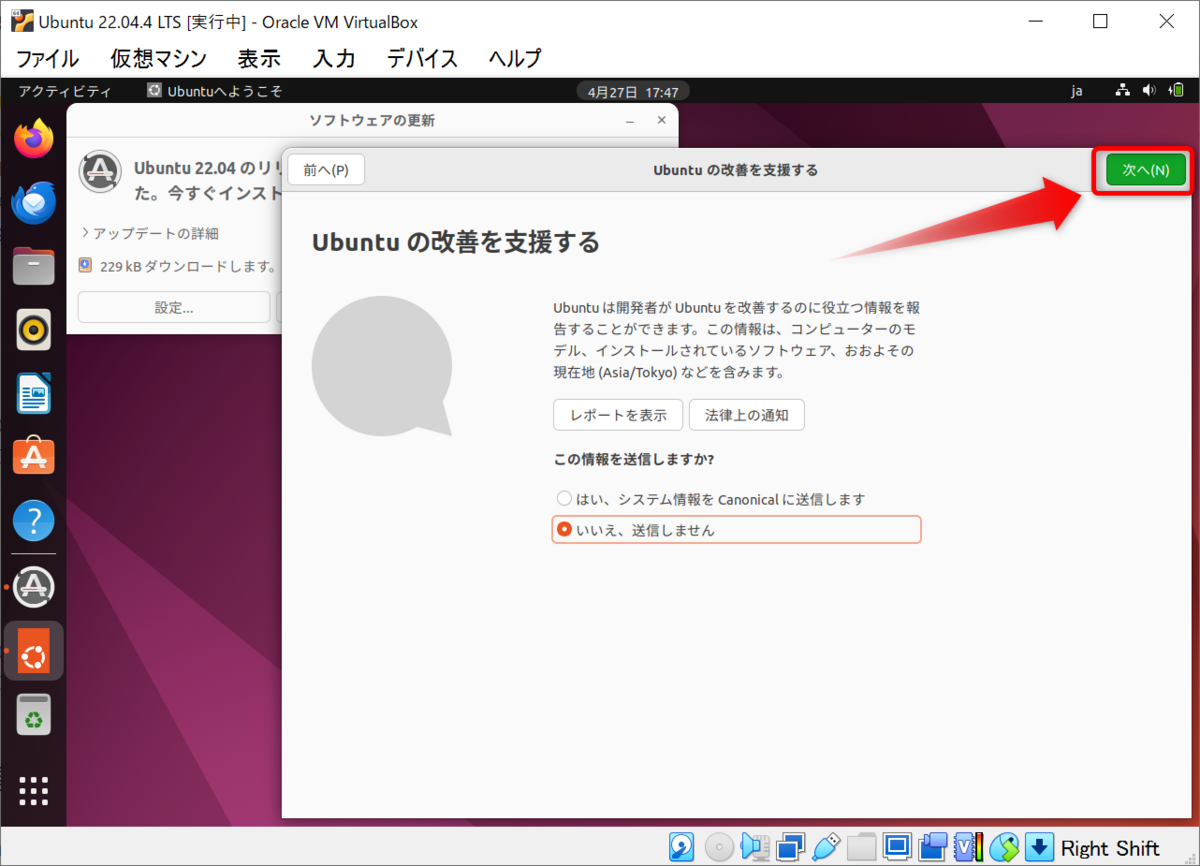The width and height of the screenshot is (1200, 866).
Task: Click VirtualBox shared folders status icon
Action: click(x=861, y=848)
